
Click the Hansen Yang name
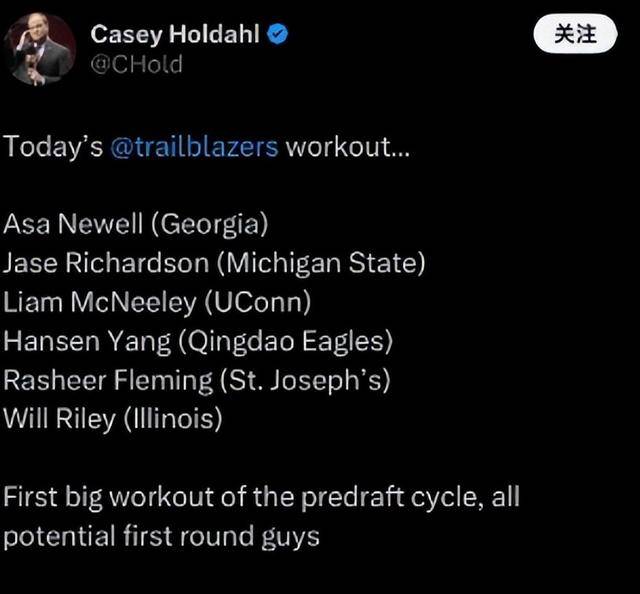tap(87, 341)
